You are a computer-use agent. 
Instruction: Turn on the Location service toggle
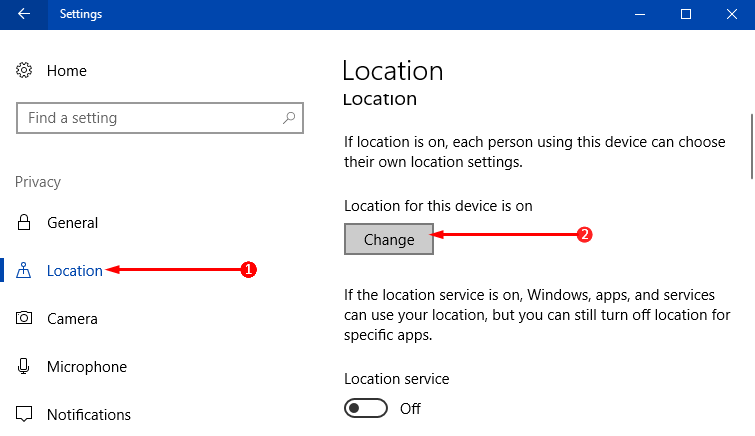pyautogui.click(x=366, y=408)
